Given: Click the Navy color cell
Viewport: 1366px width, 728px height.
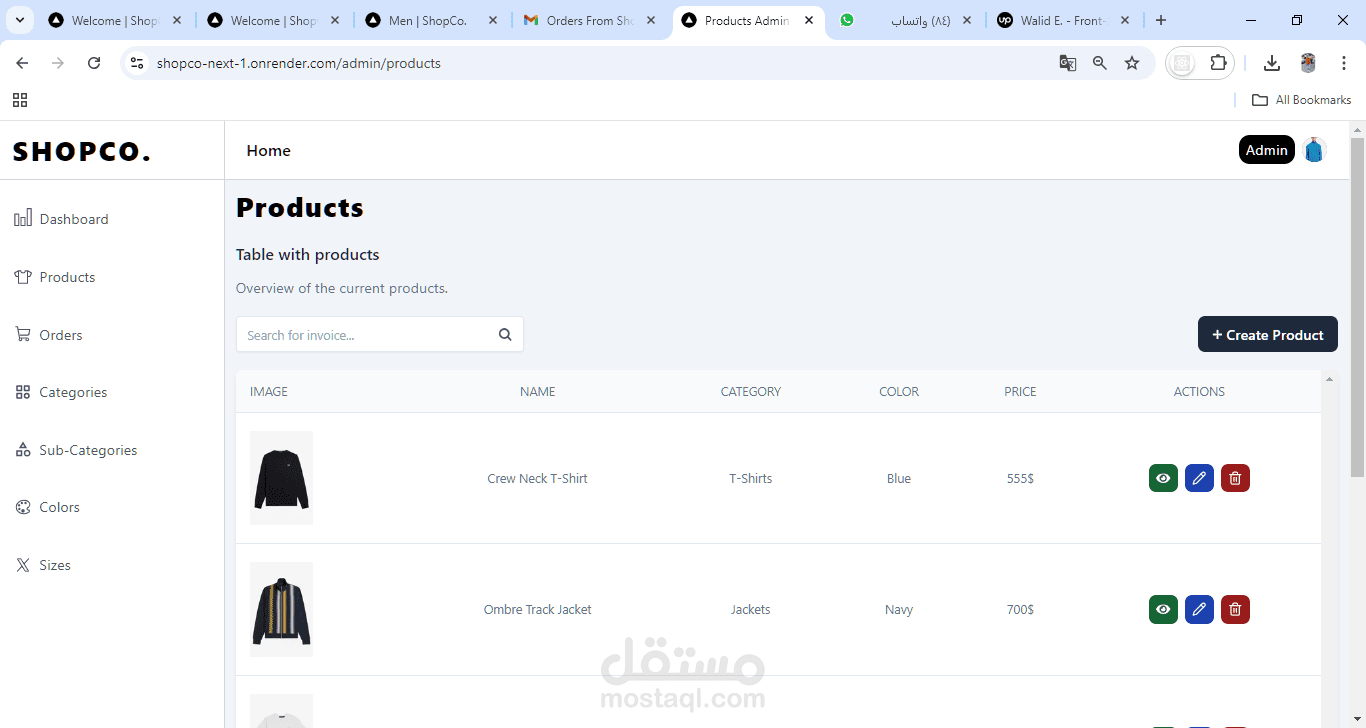Looking at the screenshot, I should point(898,609).
